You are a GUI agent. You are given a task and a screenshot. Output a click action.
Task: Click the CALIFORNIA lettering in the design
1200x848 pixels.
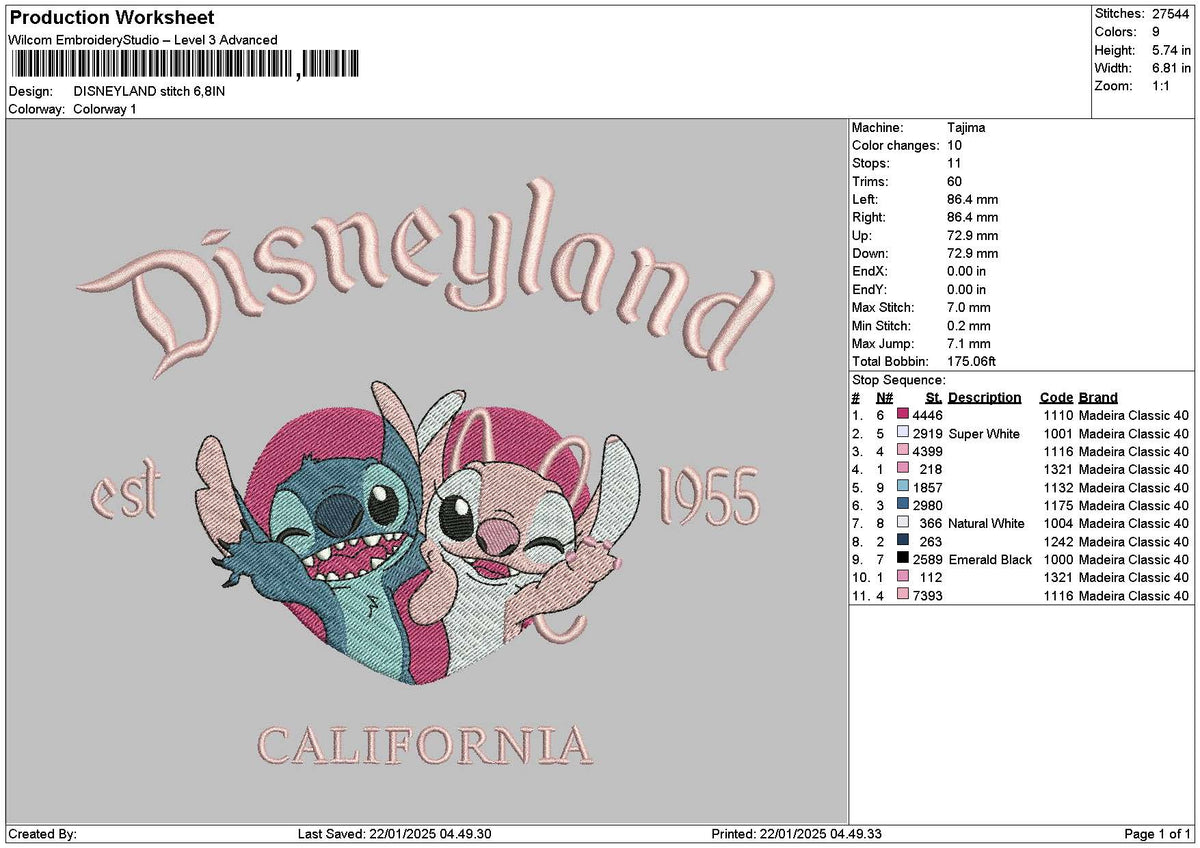click(x=425, y=745)
